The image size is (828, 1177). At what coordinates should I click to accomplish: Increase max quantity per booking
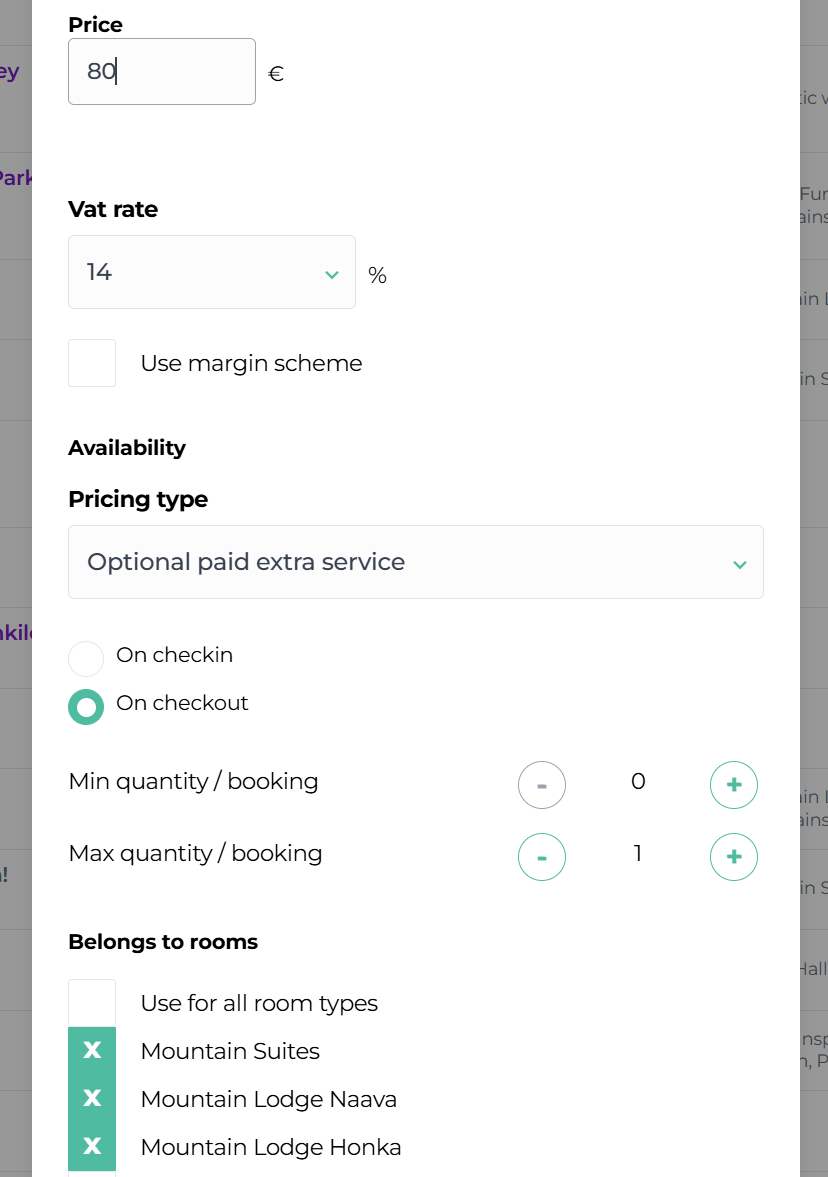(734, 857)
